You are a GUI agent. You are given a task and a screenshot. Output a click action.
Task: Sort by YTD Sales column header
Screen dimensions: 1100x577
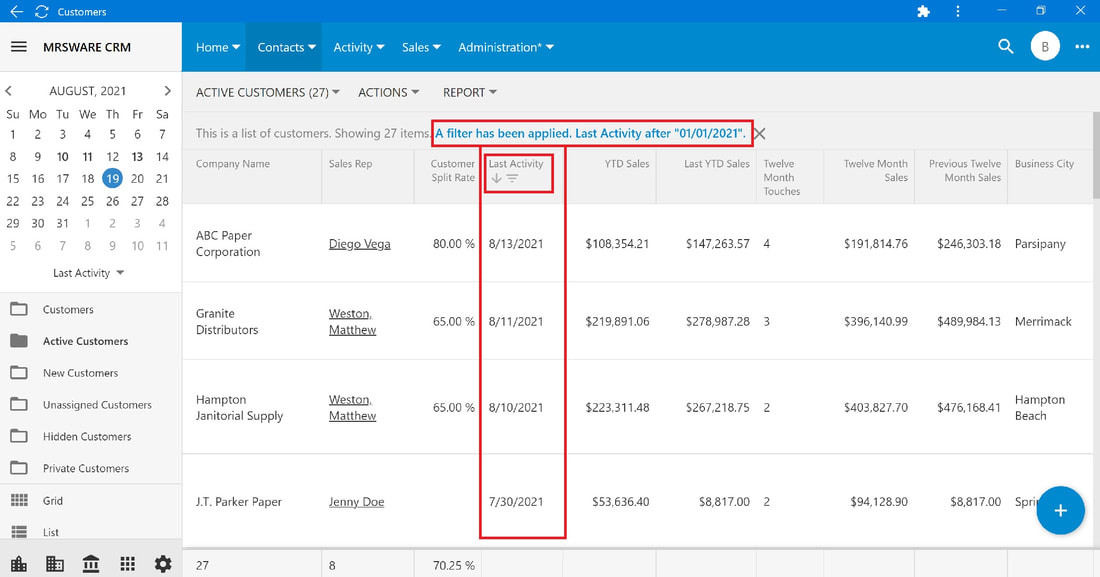point(626,164)
